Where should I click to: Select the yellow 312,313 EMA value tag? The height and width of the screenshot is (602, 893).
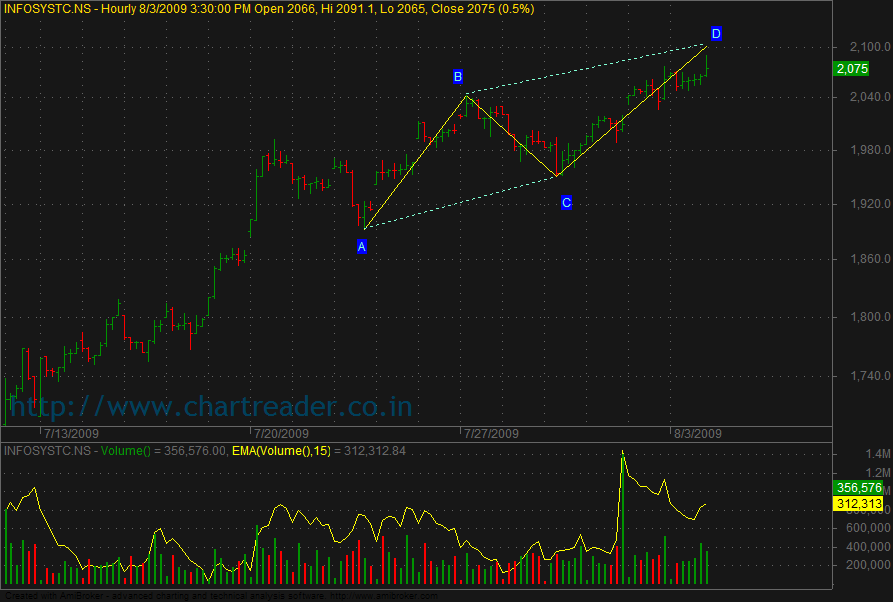click(857, 503)
